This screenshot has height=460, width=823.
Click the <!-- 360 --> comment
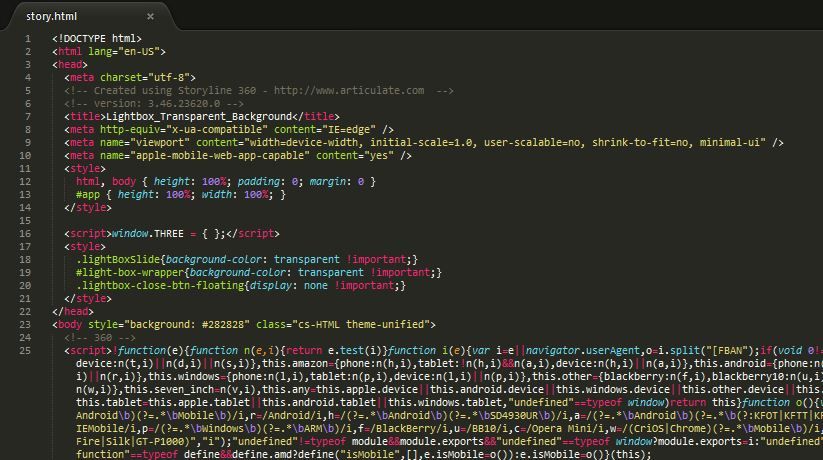tap(100, 338)
